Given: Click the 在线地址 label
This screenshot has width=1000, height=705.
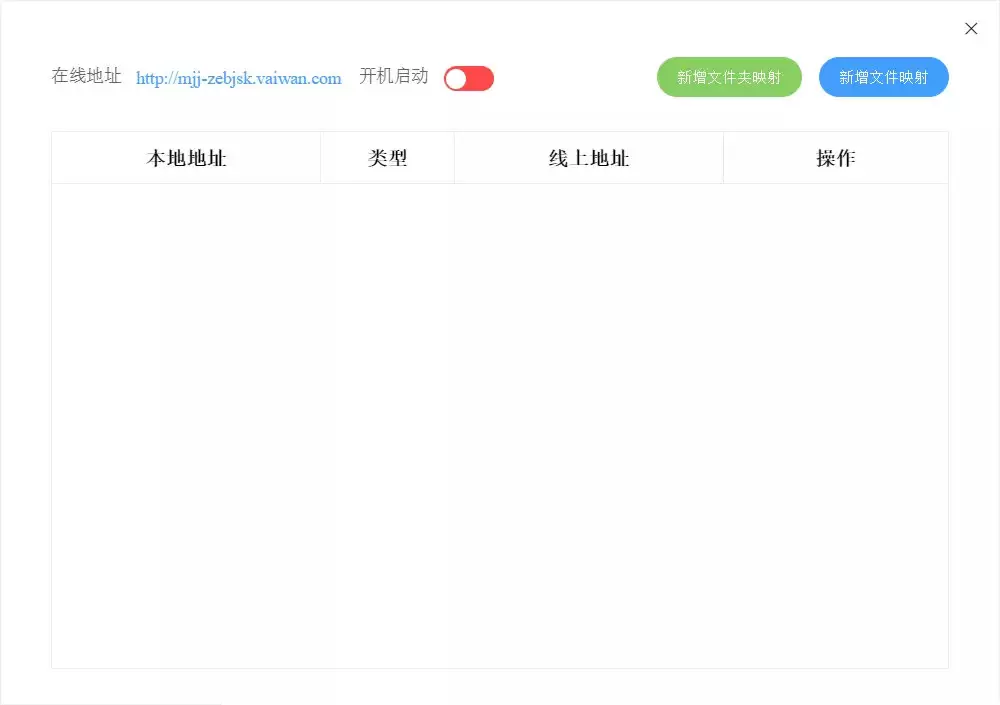Looking at the screenshot, I should coord(86,76).
